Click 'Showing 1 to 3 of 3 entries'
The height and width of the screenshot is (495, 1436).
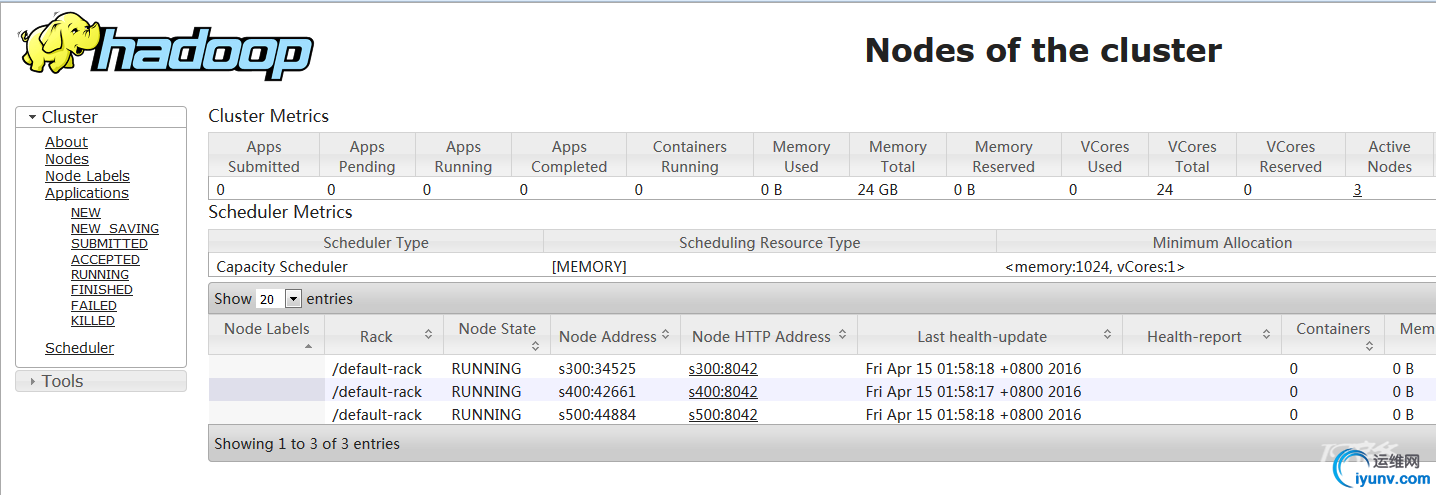pos(307,444)
